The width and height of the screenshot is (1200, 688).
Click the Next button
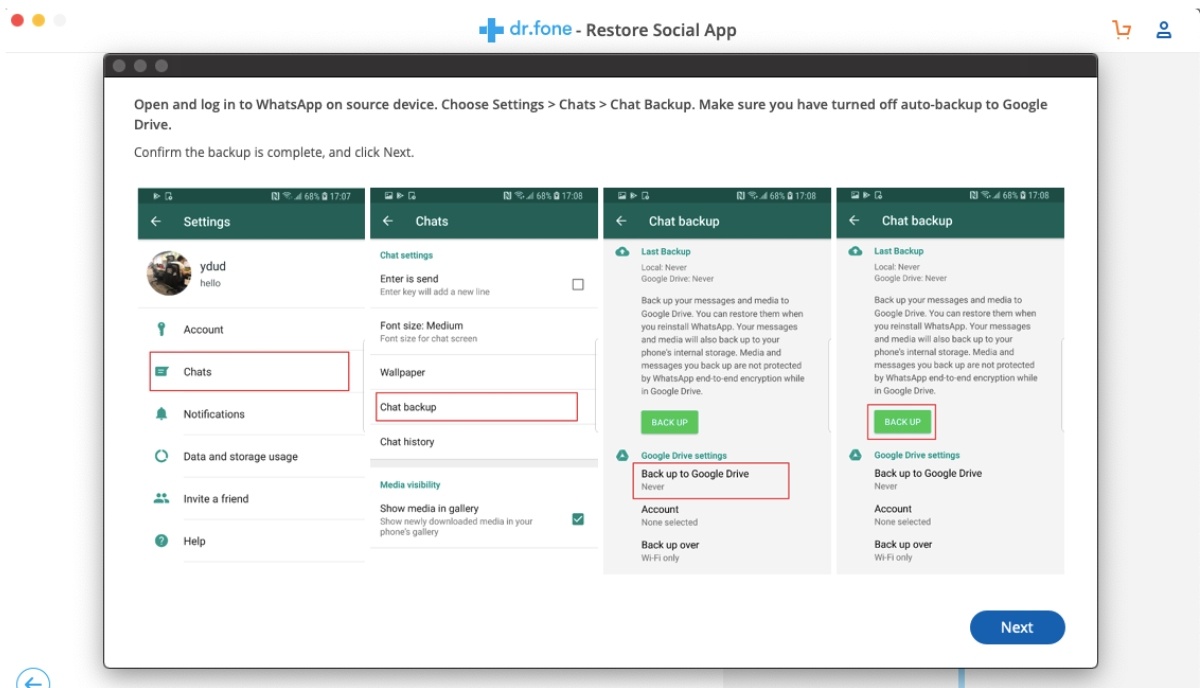click(1017, 627)
